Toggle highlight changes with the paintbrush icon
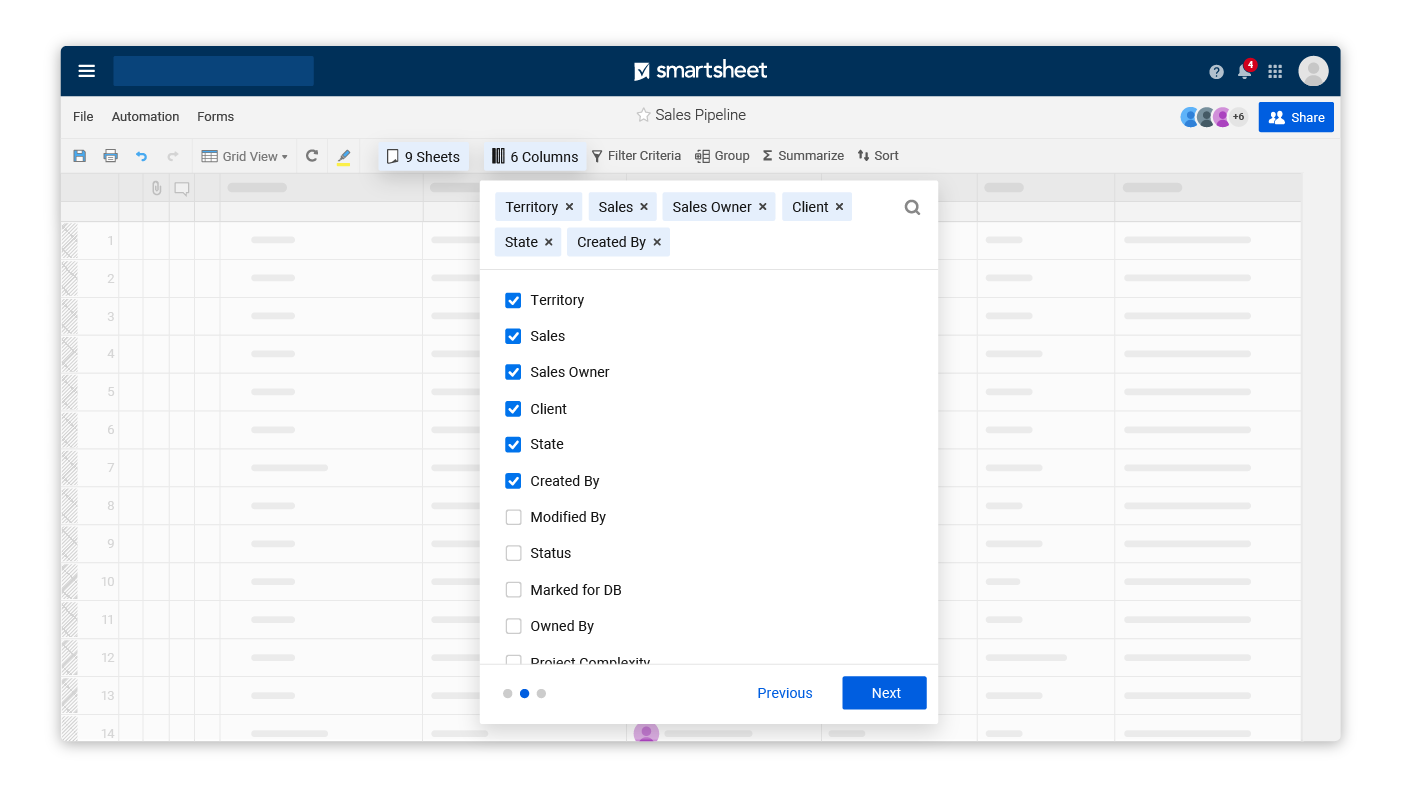 (x=343, y=156)
